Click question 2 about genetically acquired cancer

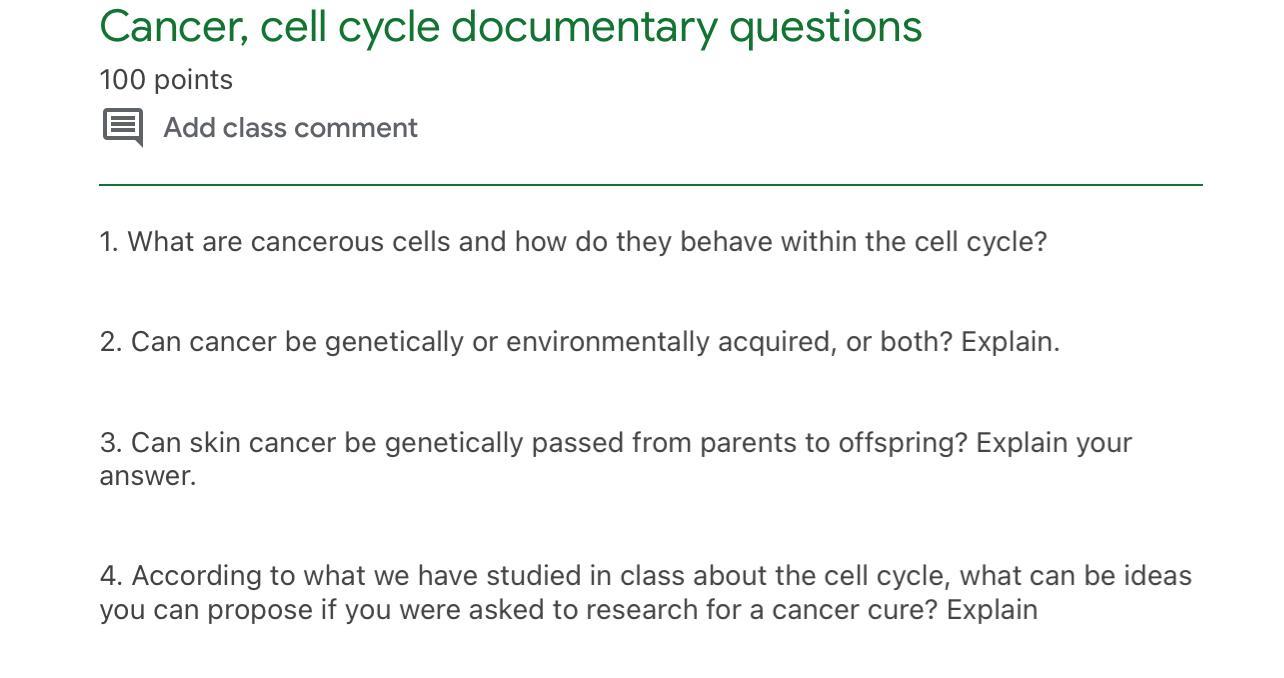tap(579, 342)
